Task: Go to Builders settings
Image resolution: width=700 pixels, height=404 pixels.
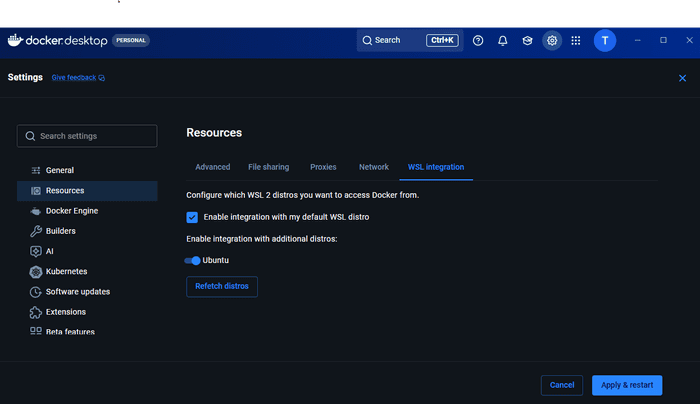Action: click(x=87, y=231)
